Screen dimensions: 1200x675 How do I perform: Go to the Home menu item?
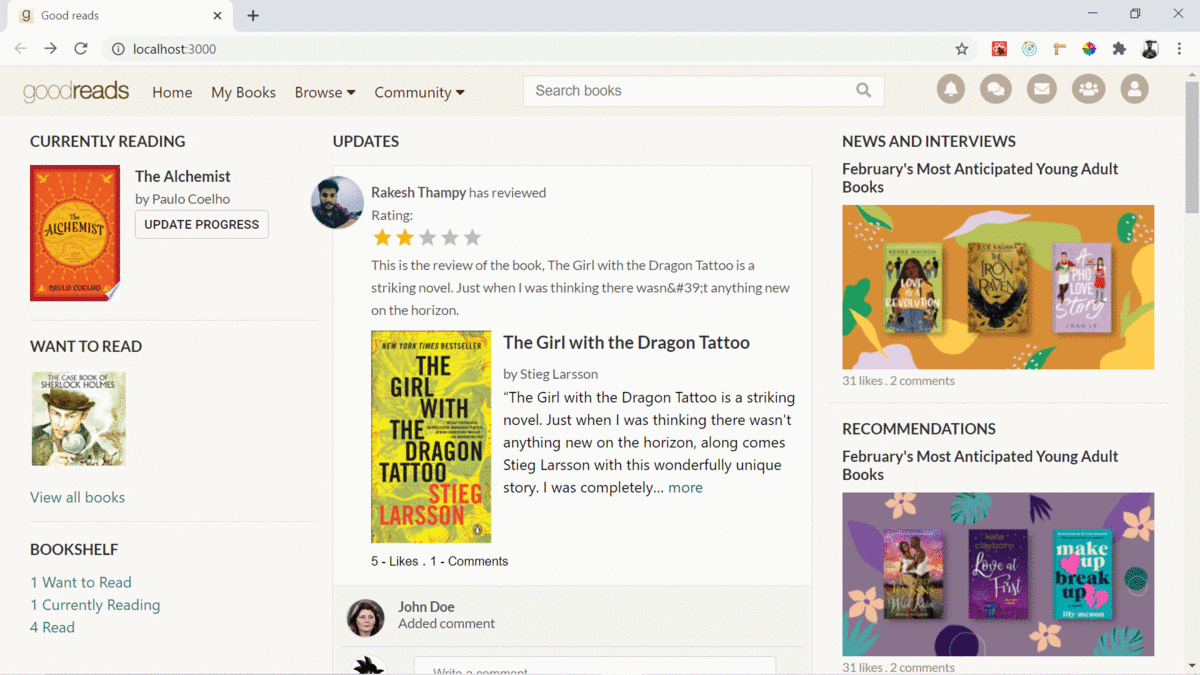coord(172,92)
